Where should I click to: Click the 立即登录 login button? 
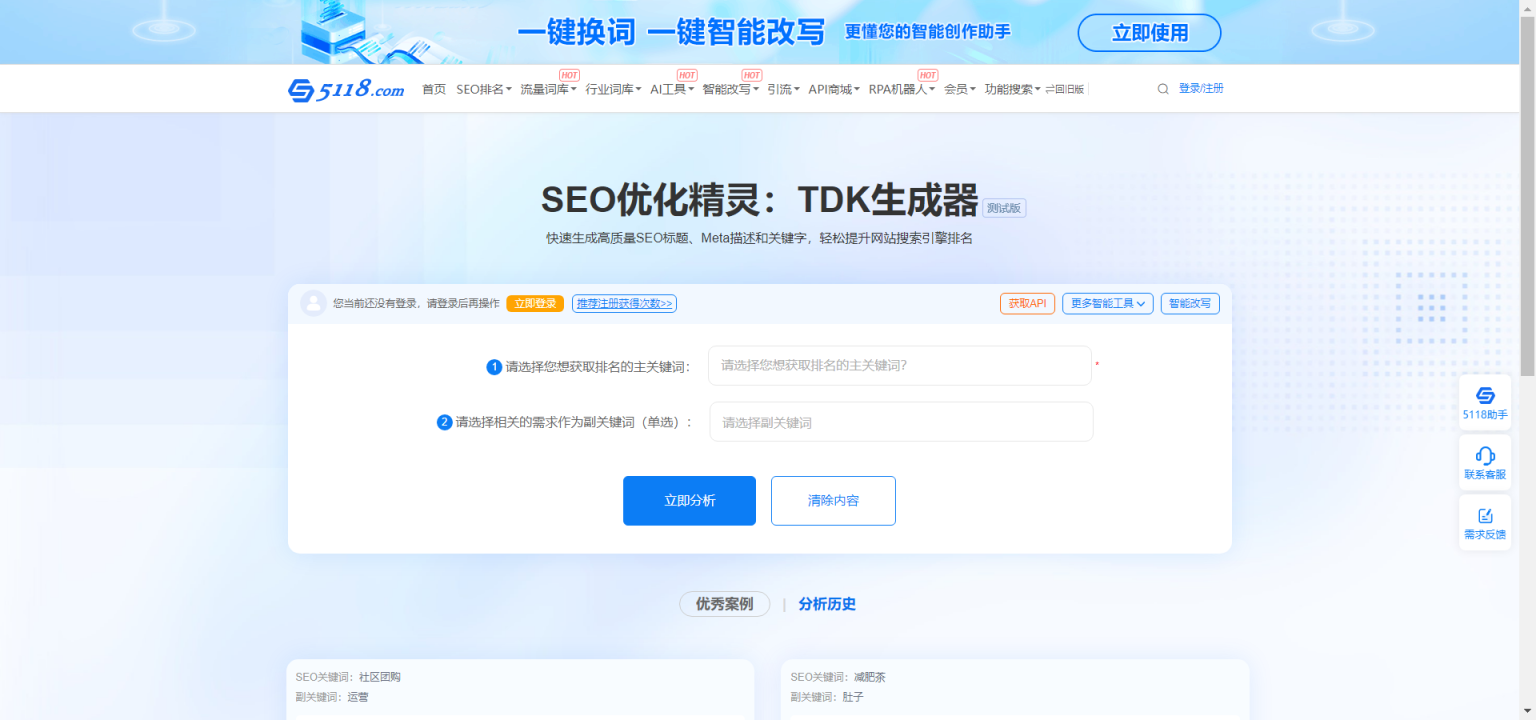pos(535,303)
